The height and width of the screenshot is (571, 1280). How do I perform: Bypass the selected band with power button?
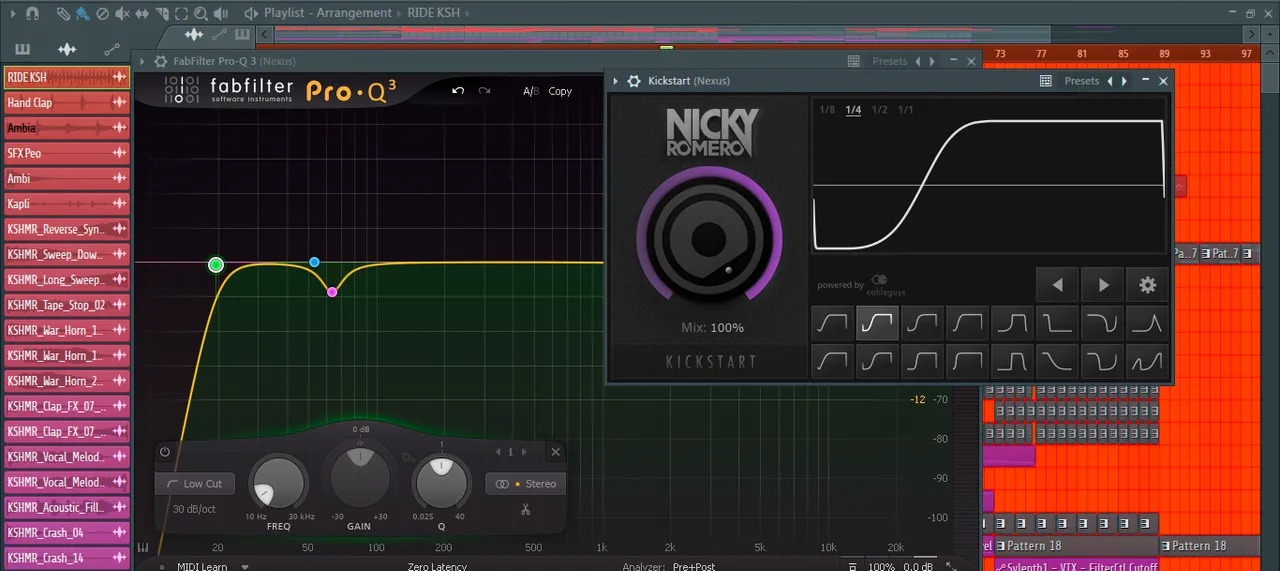[165, 452]
